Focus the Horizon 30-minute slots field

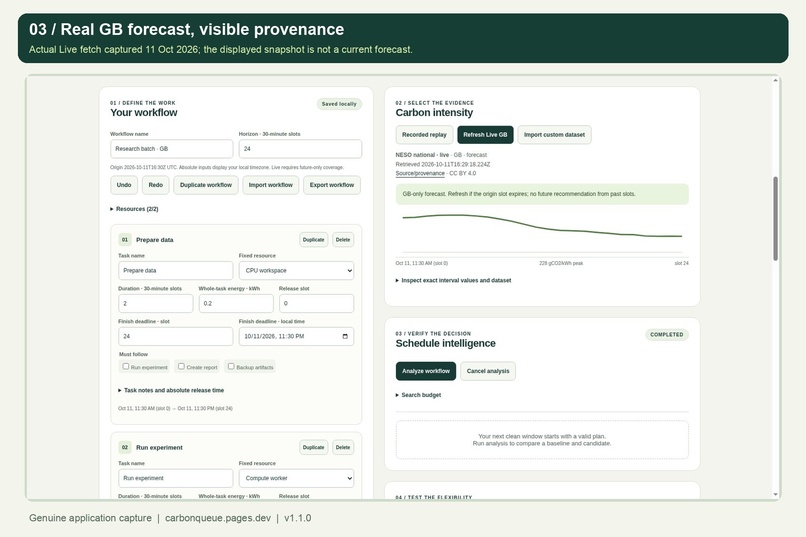[x=300, y=149]
